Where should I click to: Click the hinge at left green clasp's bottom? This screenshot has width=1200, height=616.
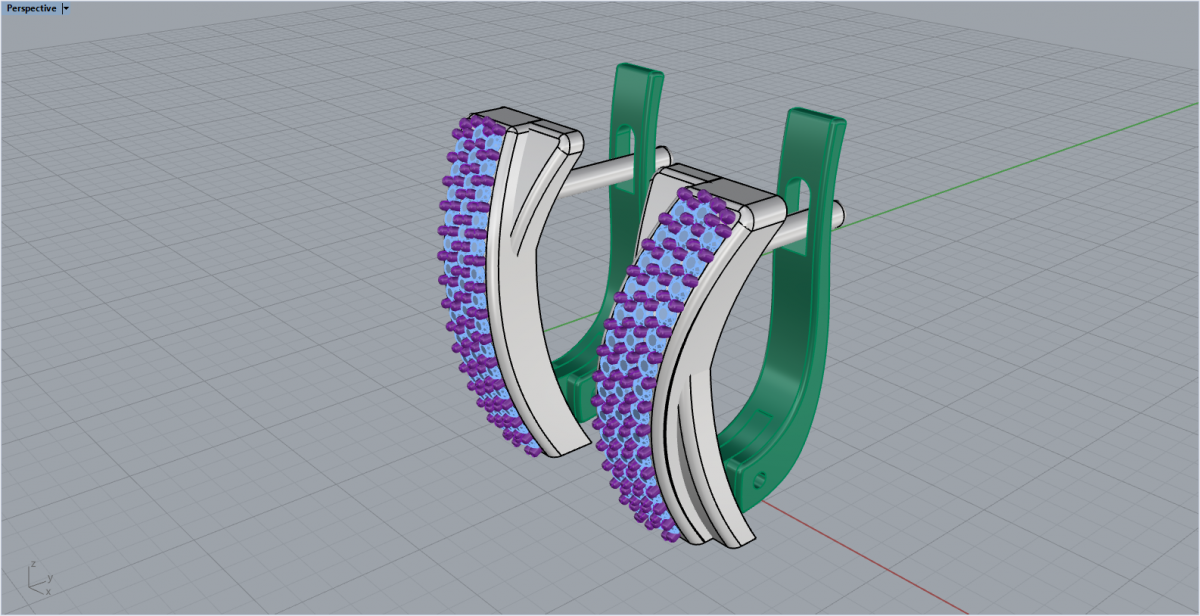pos(578,385)
